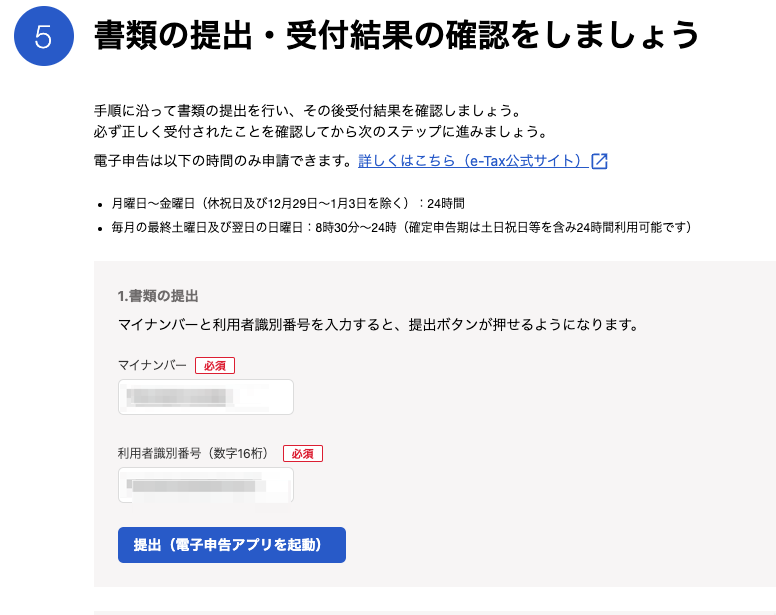The height and width of the screenshot is (615, 776).
Task: Click the 手順に沿って書類の提出を行い sentence
Action: point(307,110)
